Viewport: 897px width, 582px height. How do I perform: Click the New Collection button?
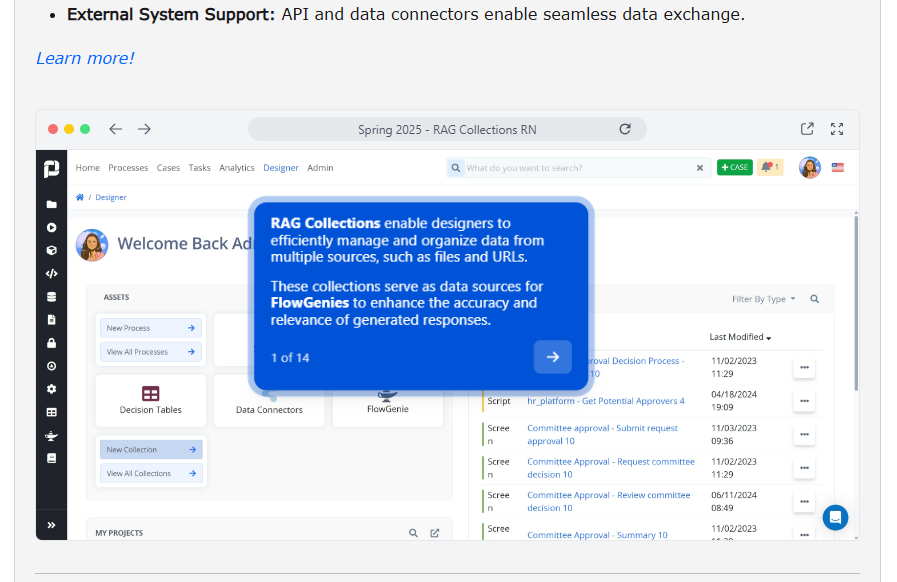coord(151,450)
